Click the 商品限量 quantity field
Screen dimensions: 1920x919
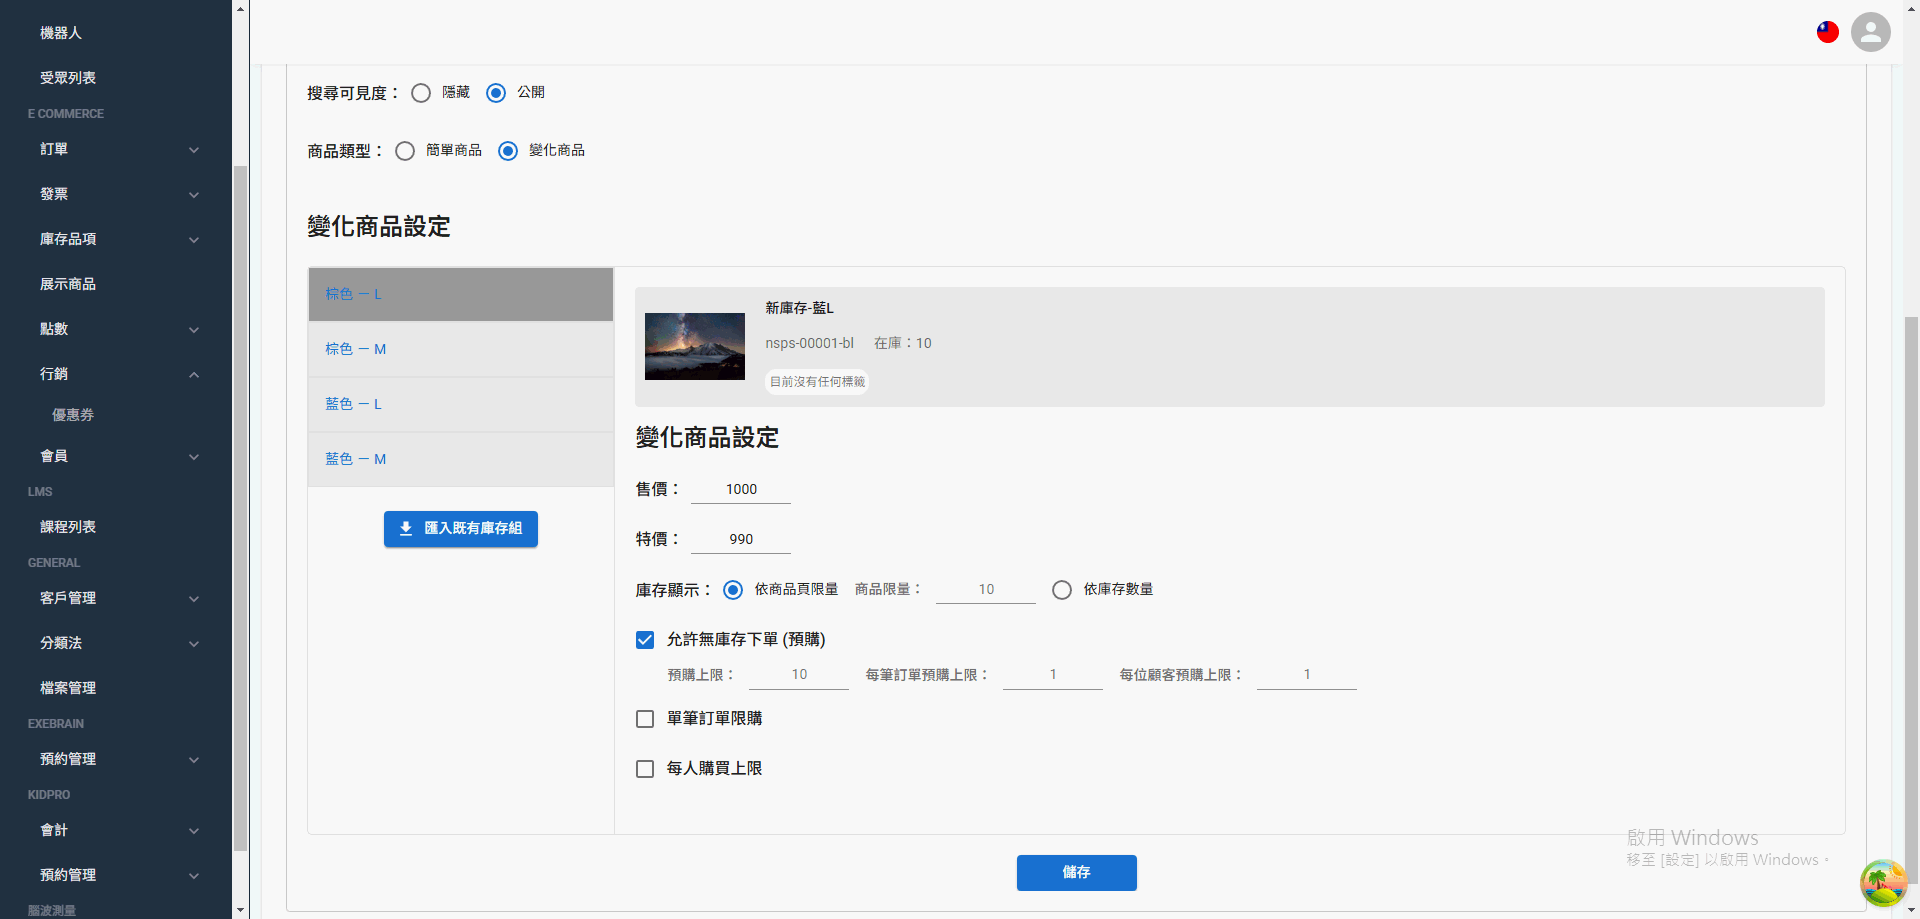click(986, 589)
